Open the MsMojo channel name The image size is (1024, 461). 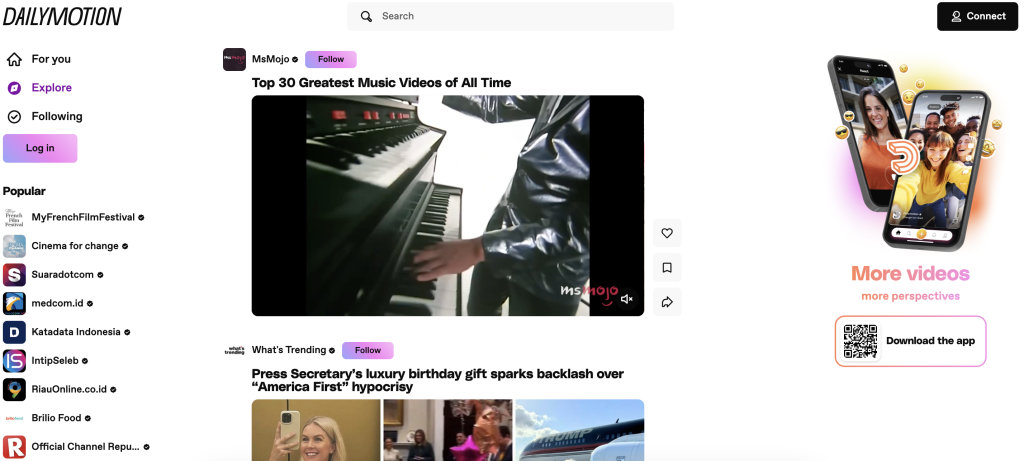point(270,59)
